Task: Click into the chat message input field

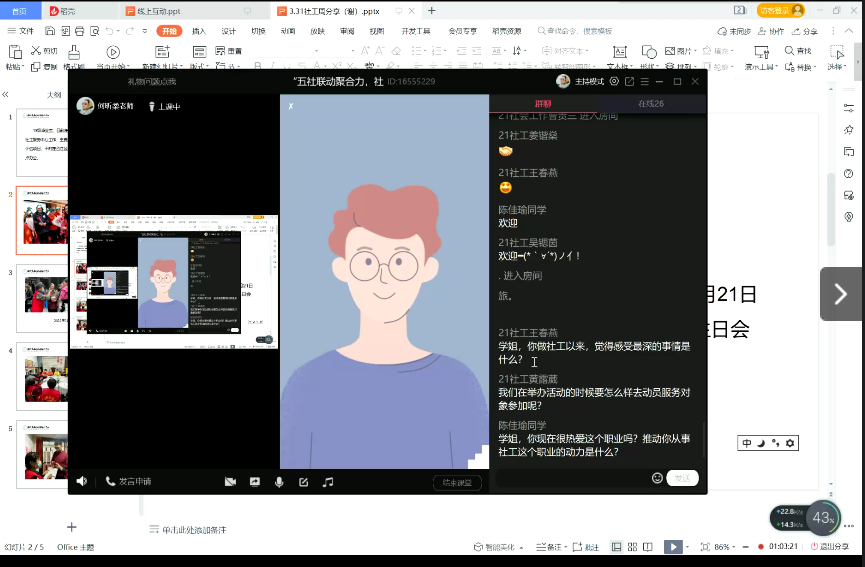Action: pyautogui.click(x=570, y=478)
